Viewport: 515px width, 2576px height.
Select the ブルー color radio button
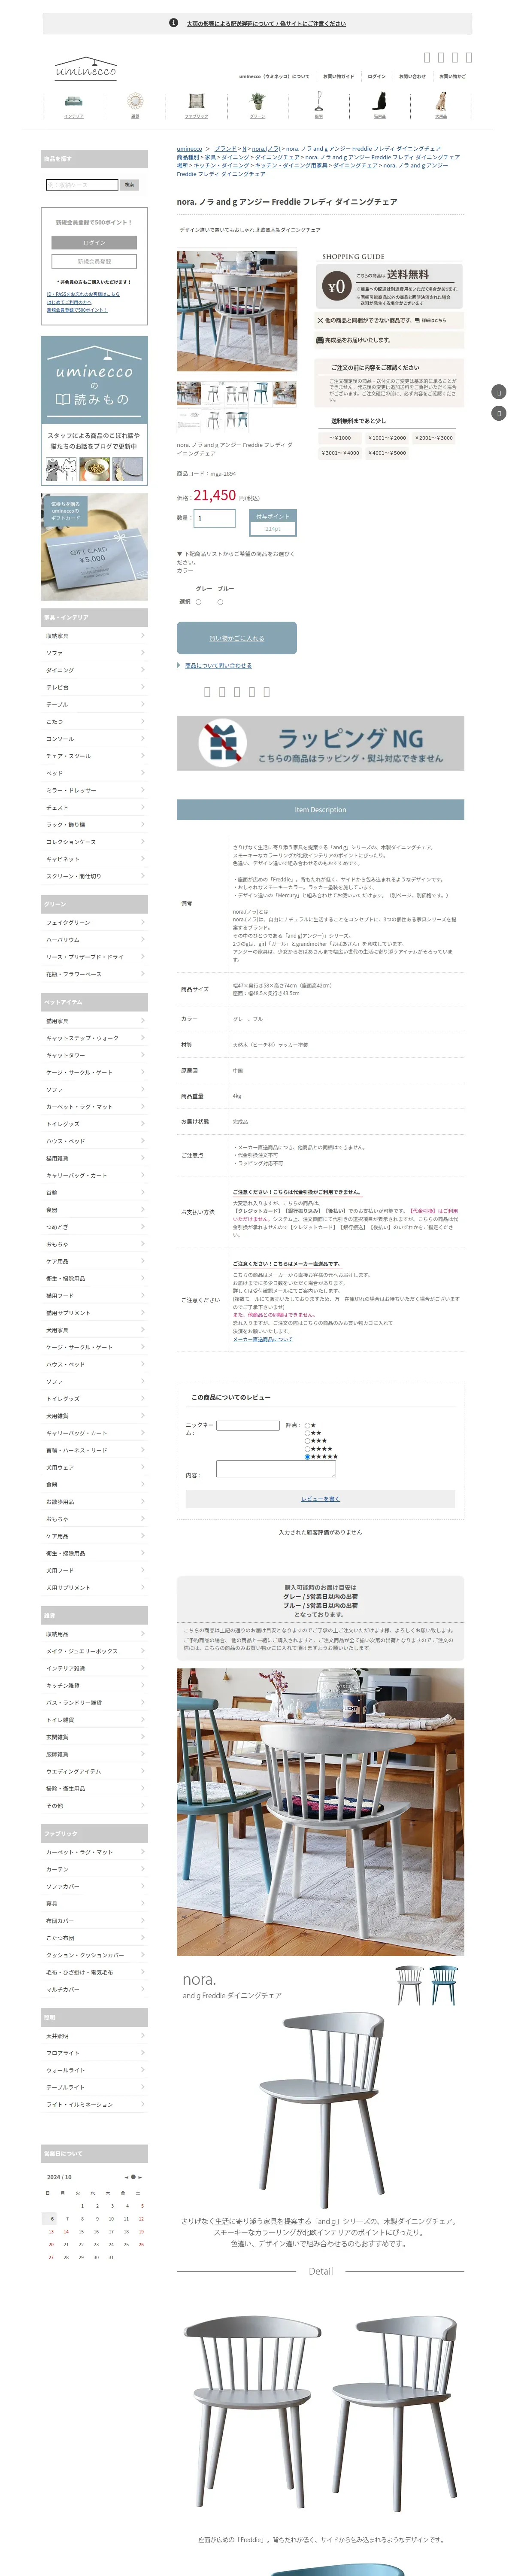pos(220,602)
